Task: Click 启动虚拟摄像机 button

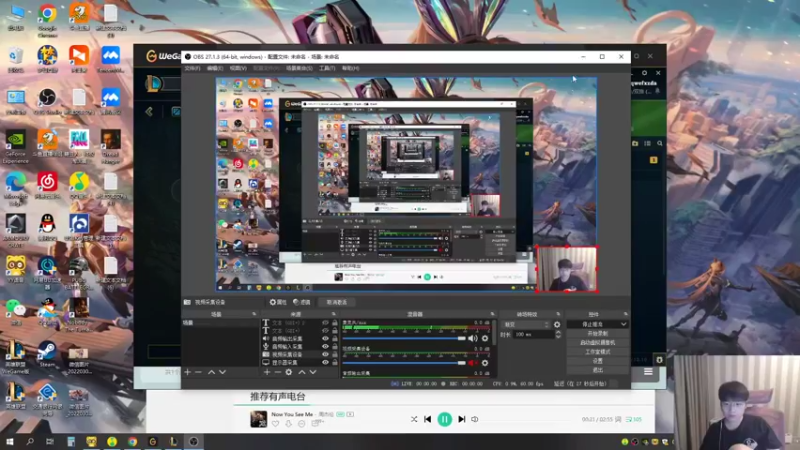Action: (597, 342)
